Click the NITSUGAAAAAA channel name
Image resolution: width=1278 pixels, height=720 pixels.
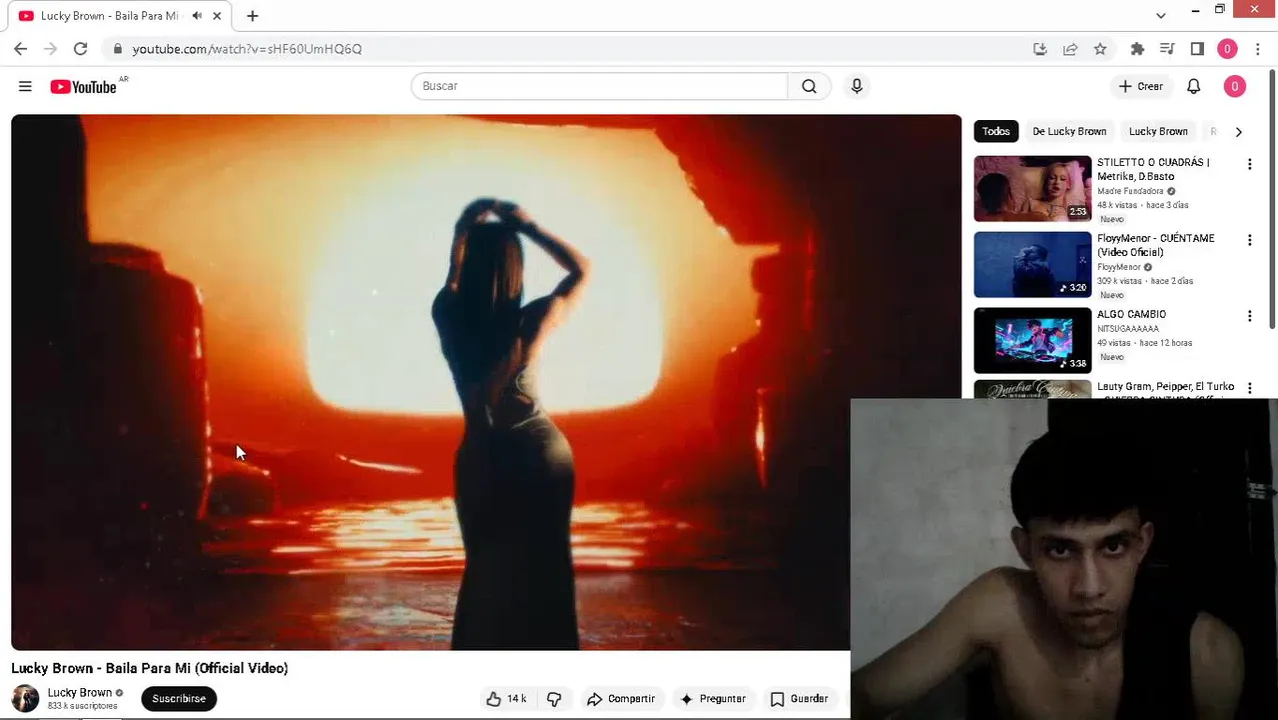point(1127,329)
